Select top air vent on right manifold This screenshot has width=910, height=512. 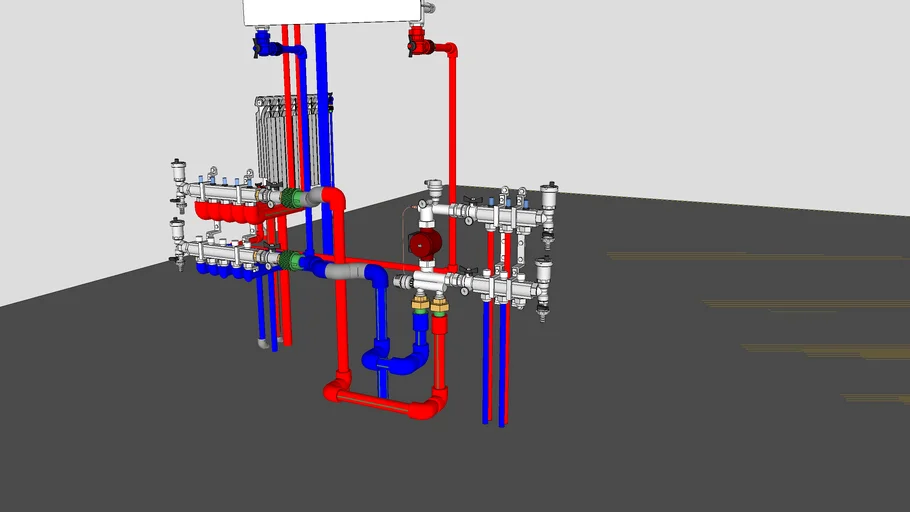[550, 197]
